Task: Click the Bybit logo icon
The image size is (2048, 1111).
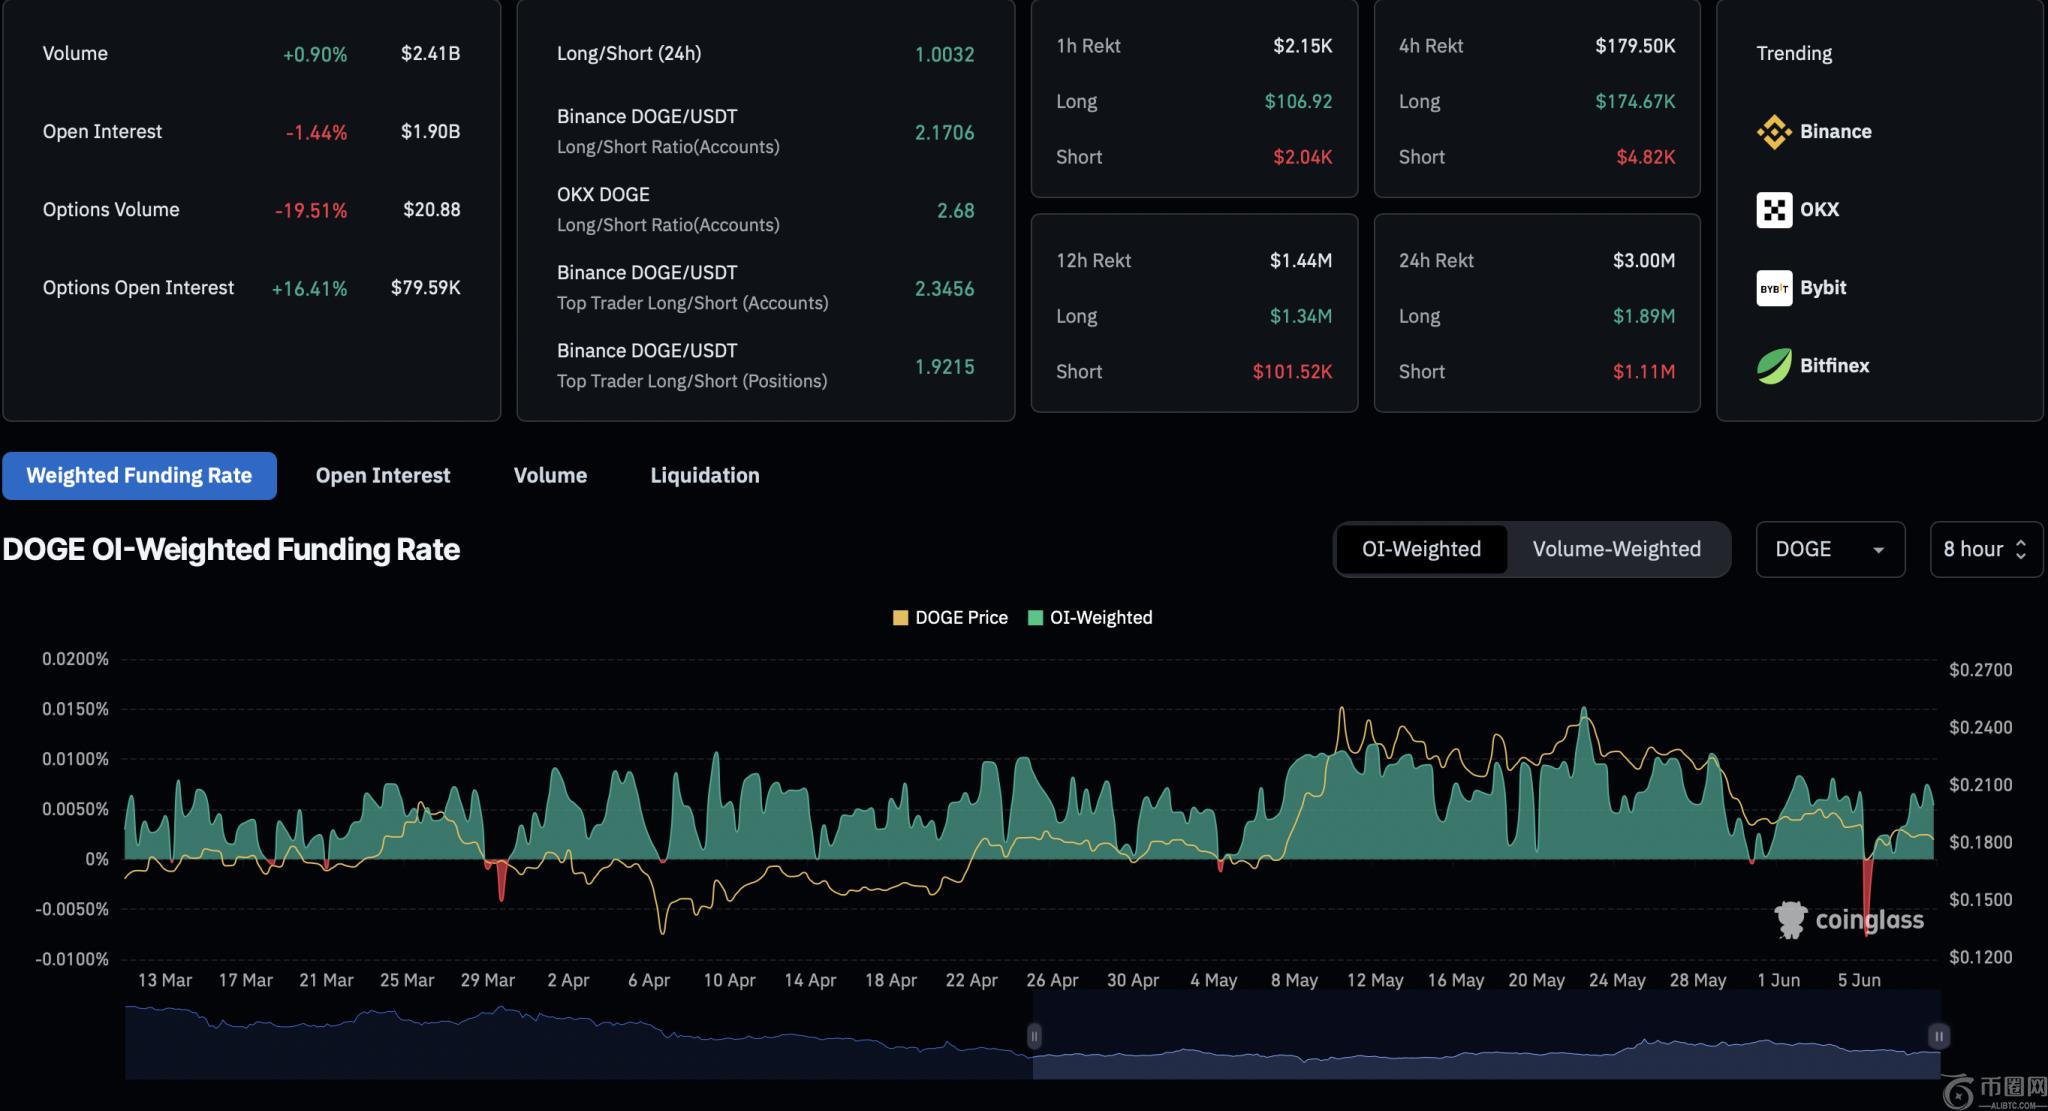Action: (1774, 288)
